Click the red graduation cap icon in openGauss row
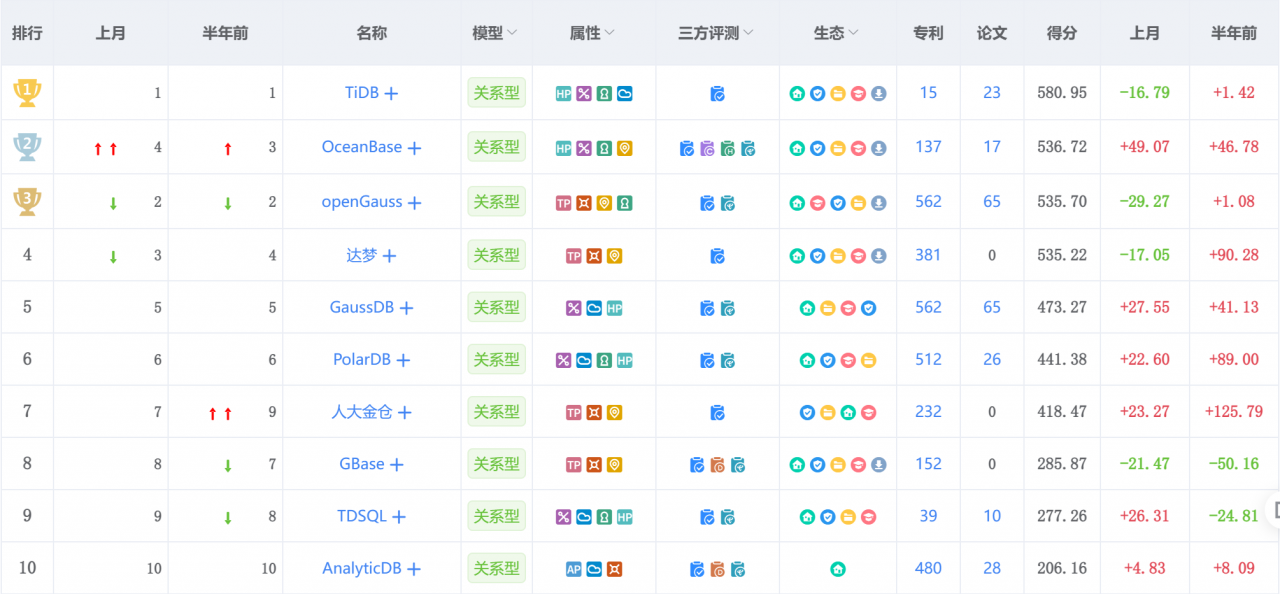 [x=817, y=203]
